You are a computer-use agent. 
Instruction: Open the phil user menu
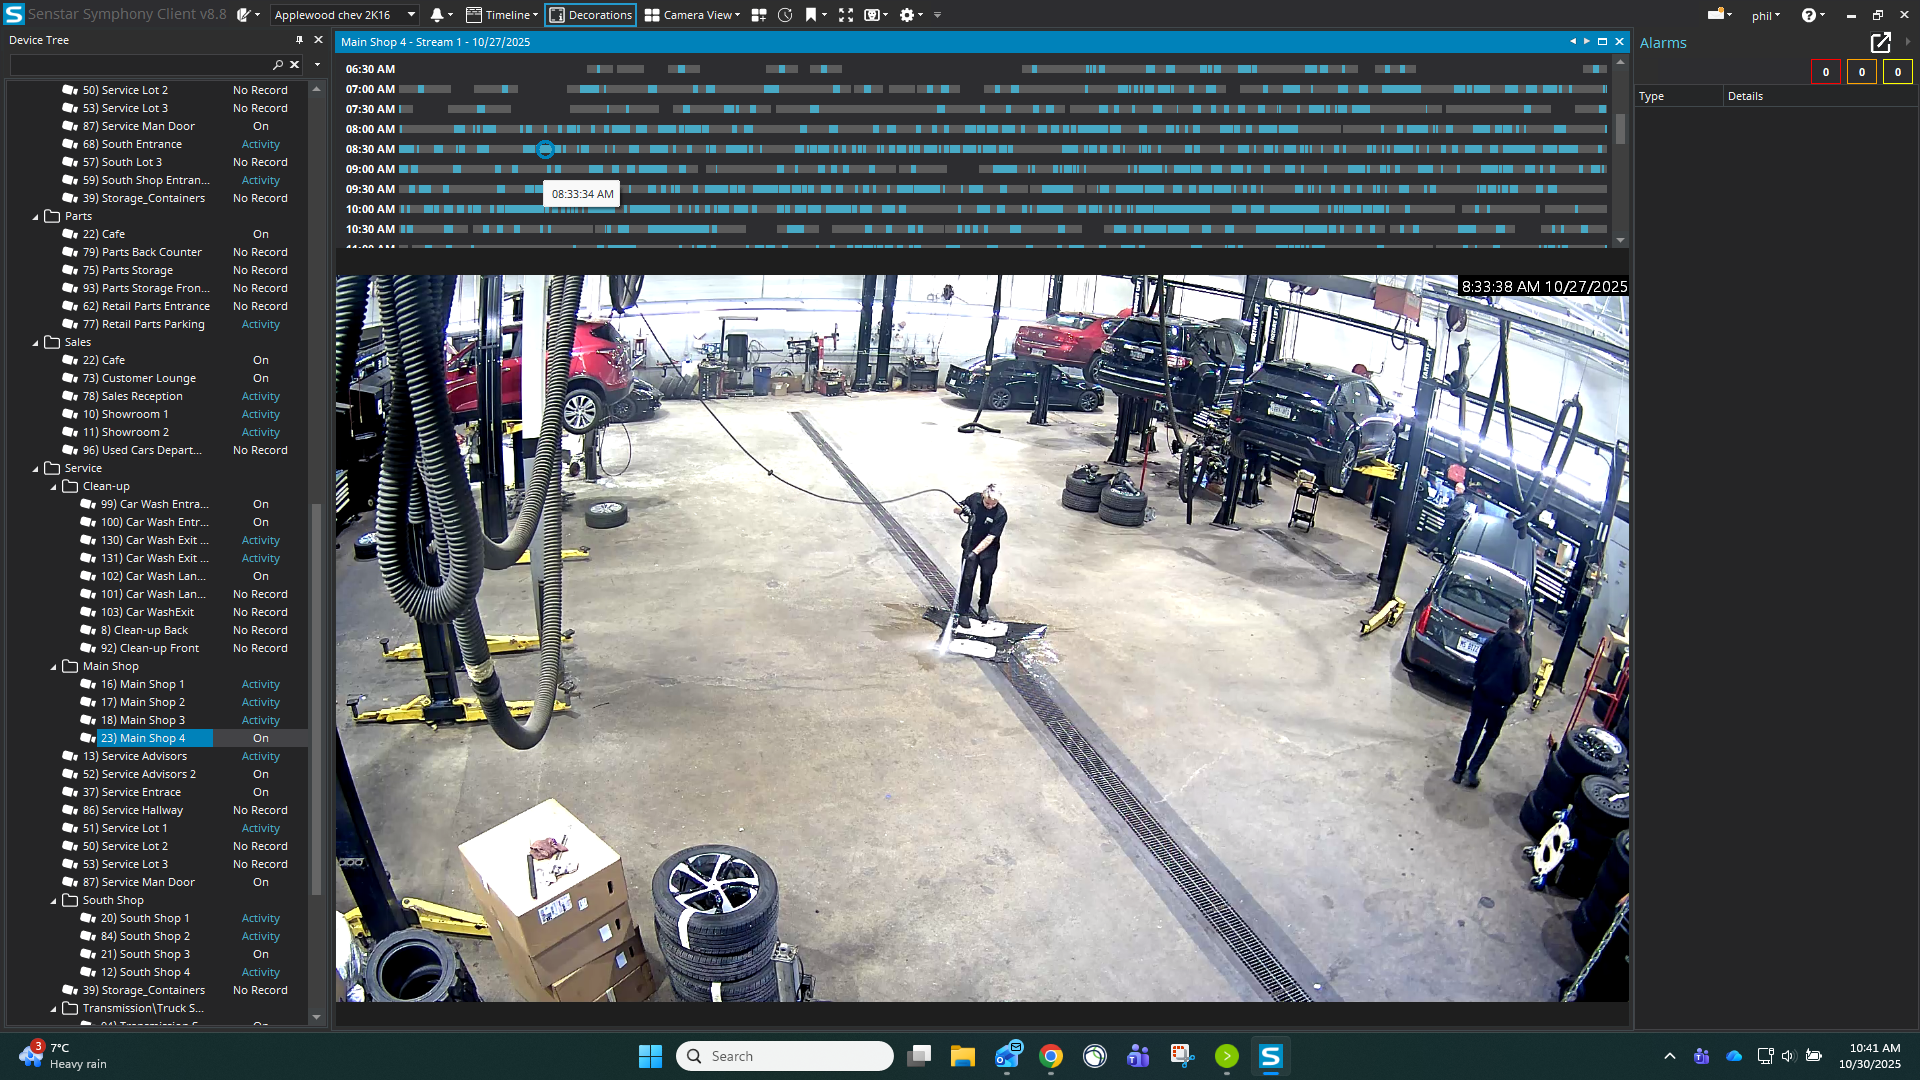click(x=1765, y=16)
